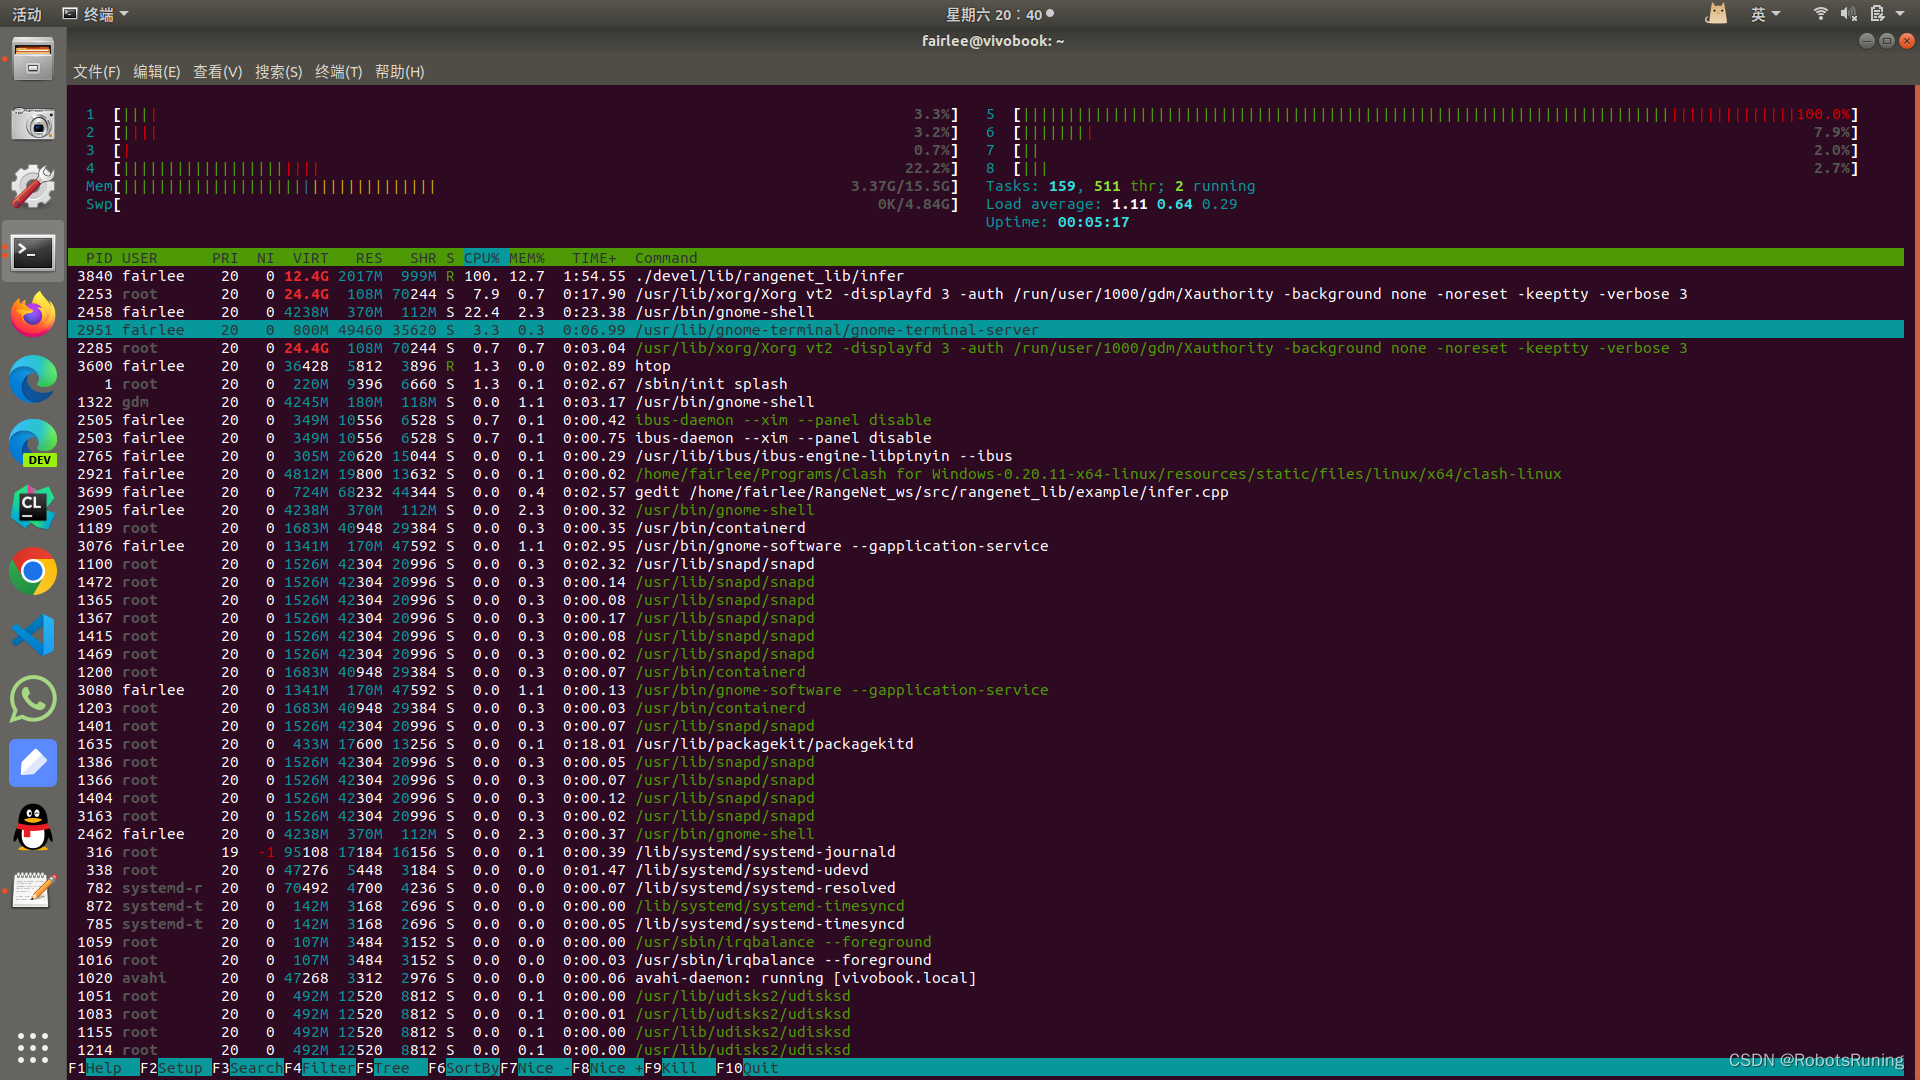The width and height of the screenshot is (1920, 1080).
Task: Click the Mem usage meter bar
Action: pos(270,186)
